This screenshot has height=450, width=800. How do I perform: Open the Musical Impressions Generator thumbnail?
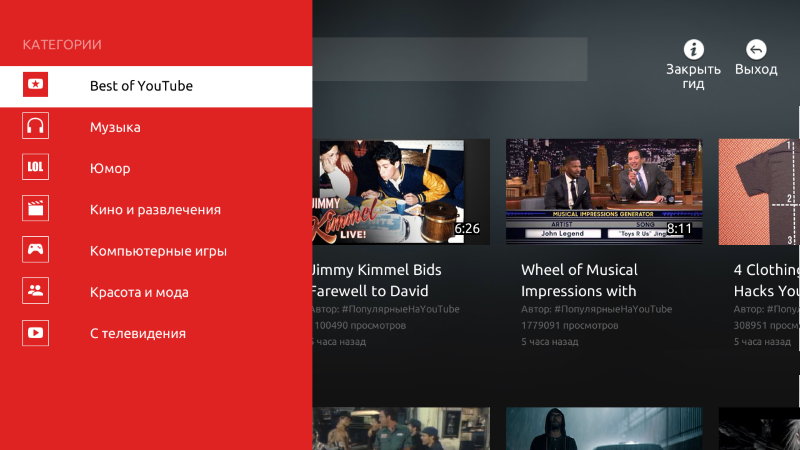pyautogui.click(x=604, y=192)
